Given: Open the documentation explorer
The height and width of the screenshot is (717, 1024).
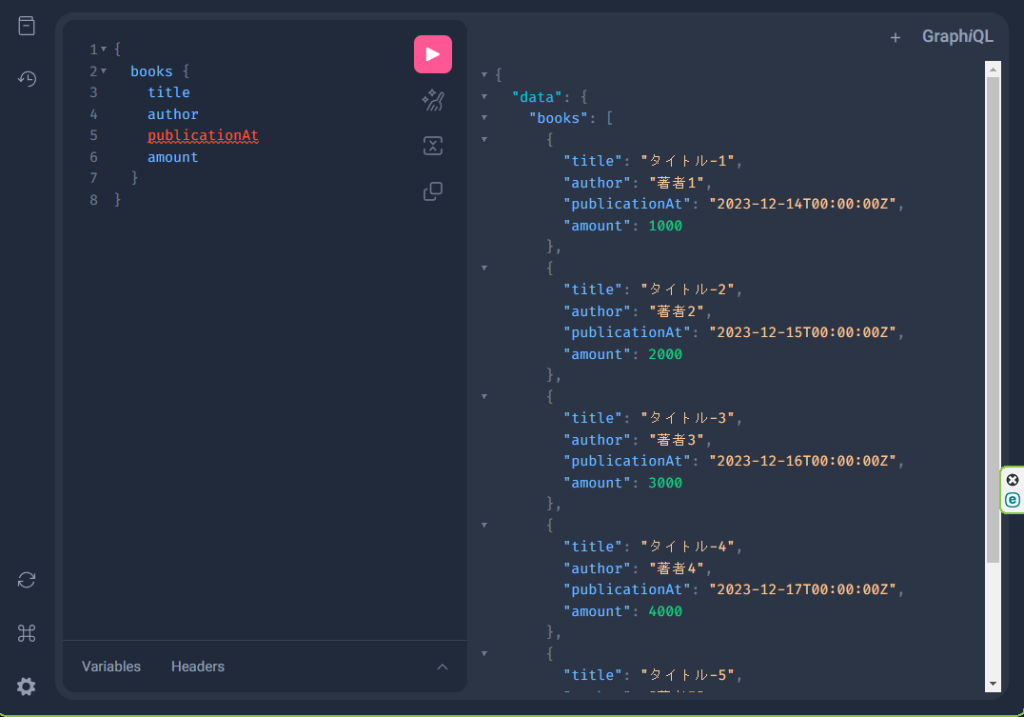Looking at the screenshot, I should (26, 25).
